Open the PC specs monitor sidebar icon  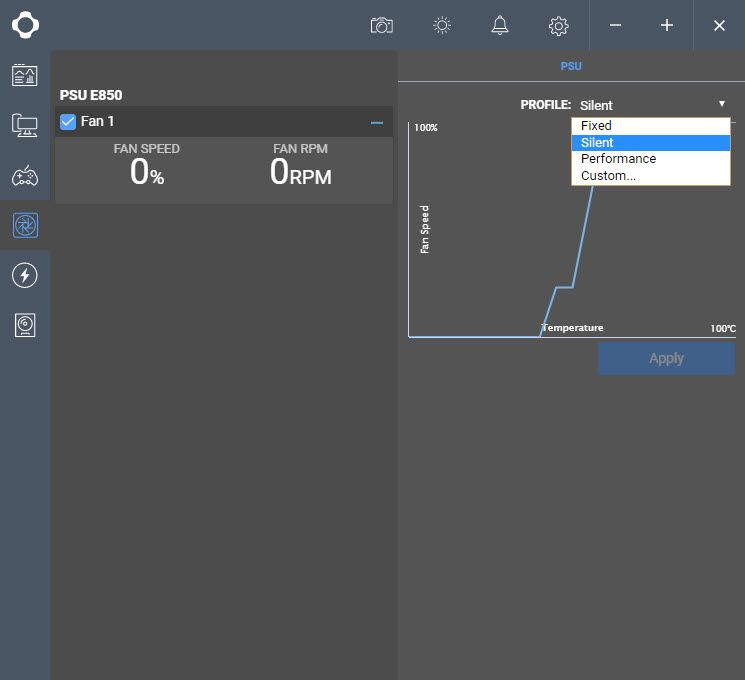(25, 125)
